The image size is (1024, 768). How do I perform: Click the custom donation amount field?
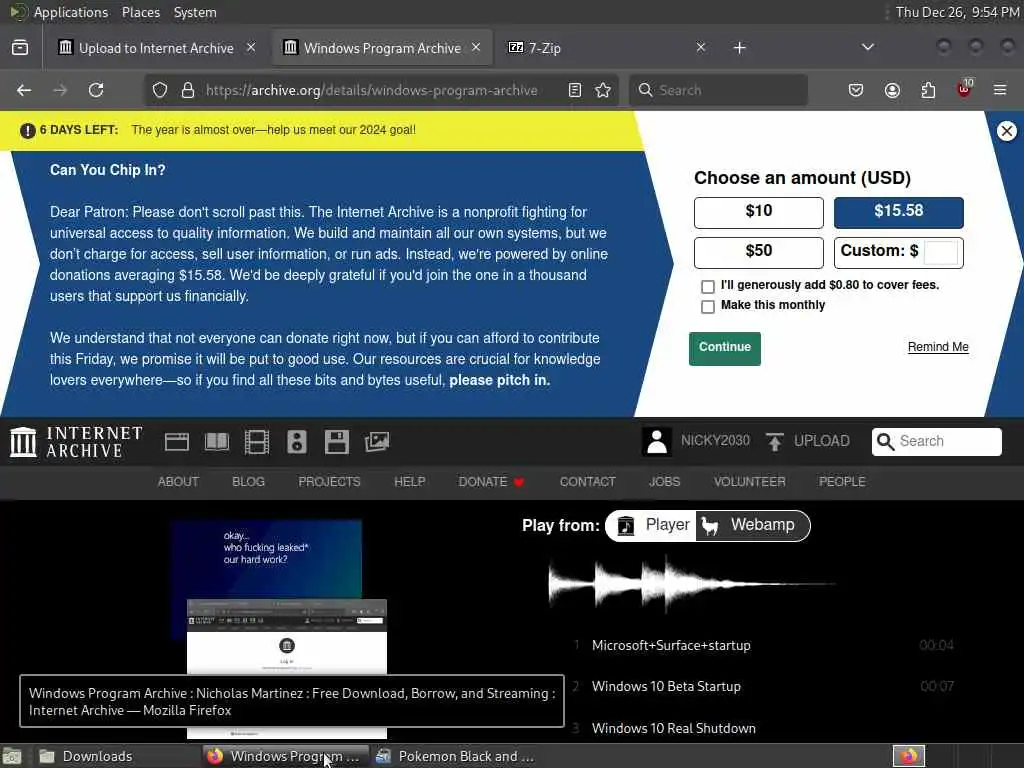[x=940, y=252]
